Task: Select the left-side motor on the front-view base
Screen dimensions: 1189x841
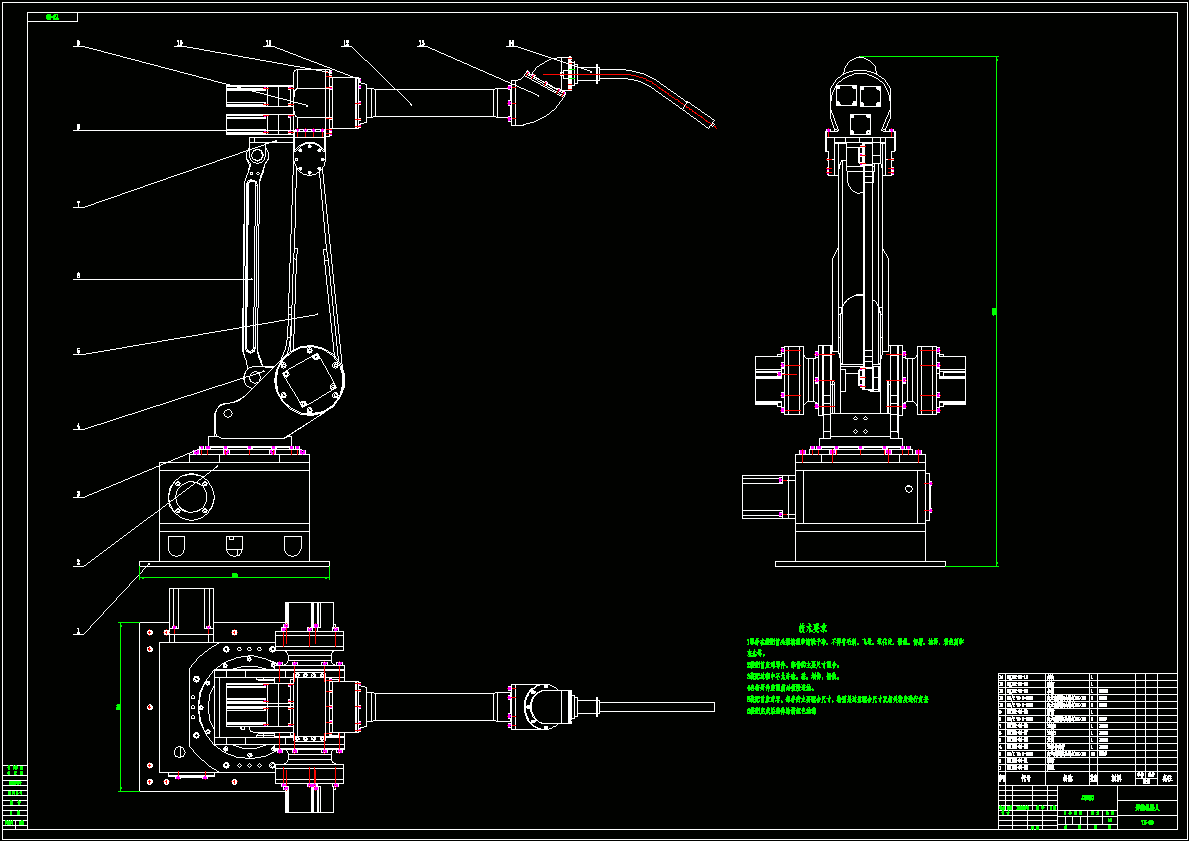Action: click(x=768, y=497)
